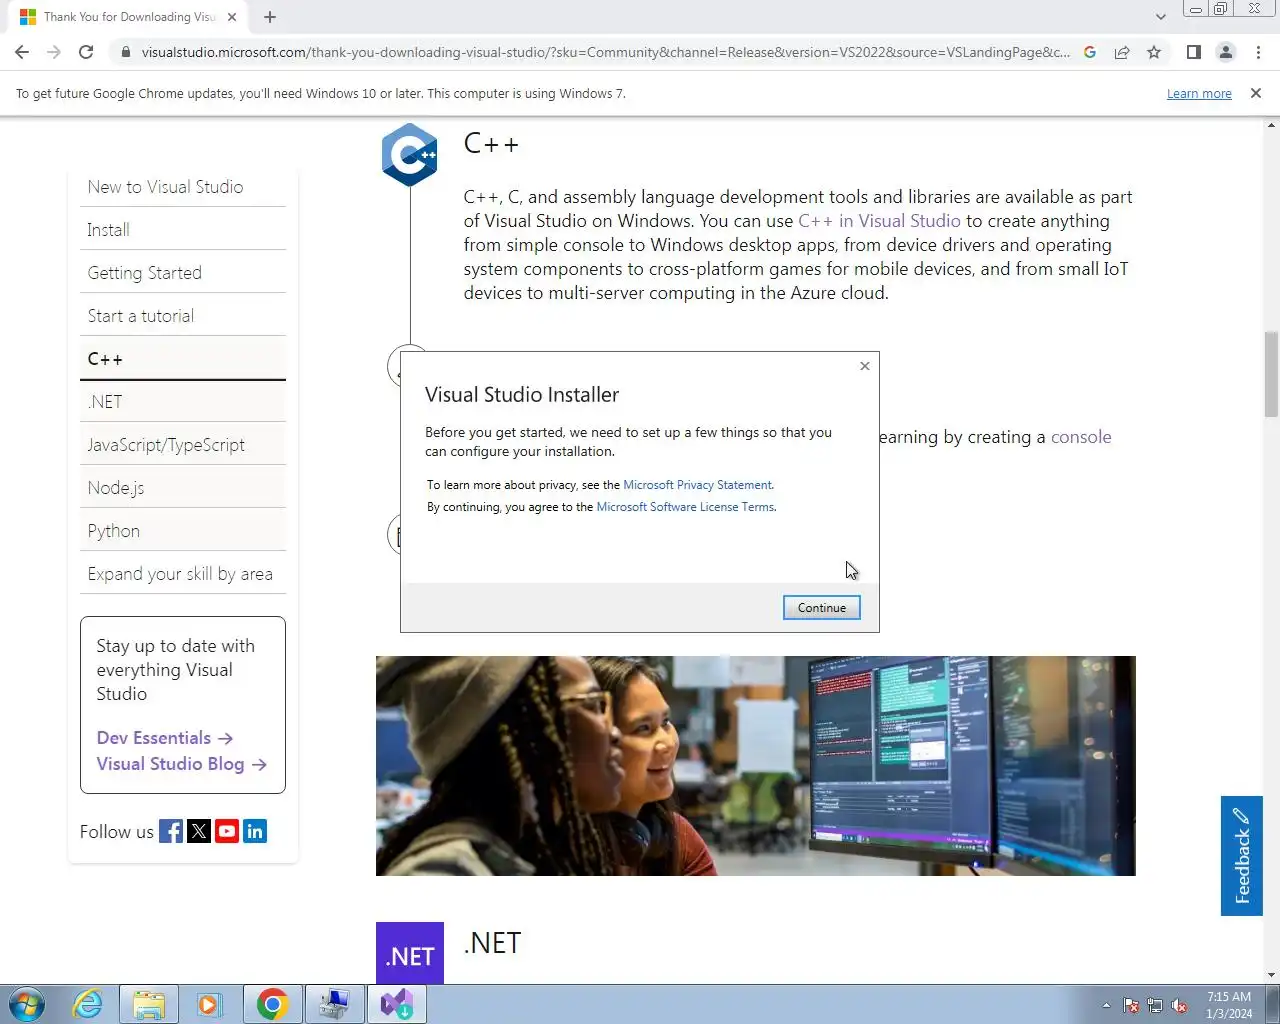This screenshot has width=1280, height=1024.
Task: Open the X (Twitter) follow icon
Action: point(199,831)
